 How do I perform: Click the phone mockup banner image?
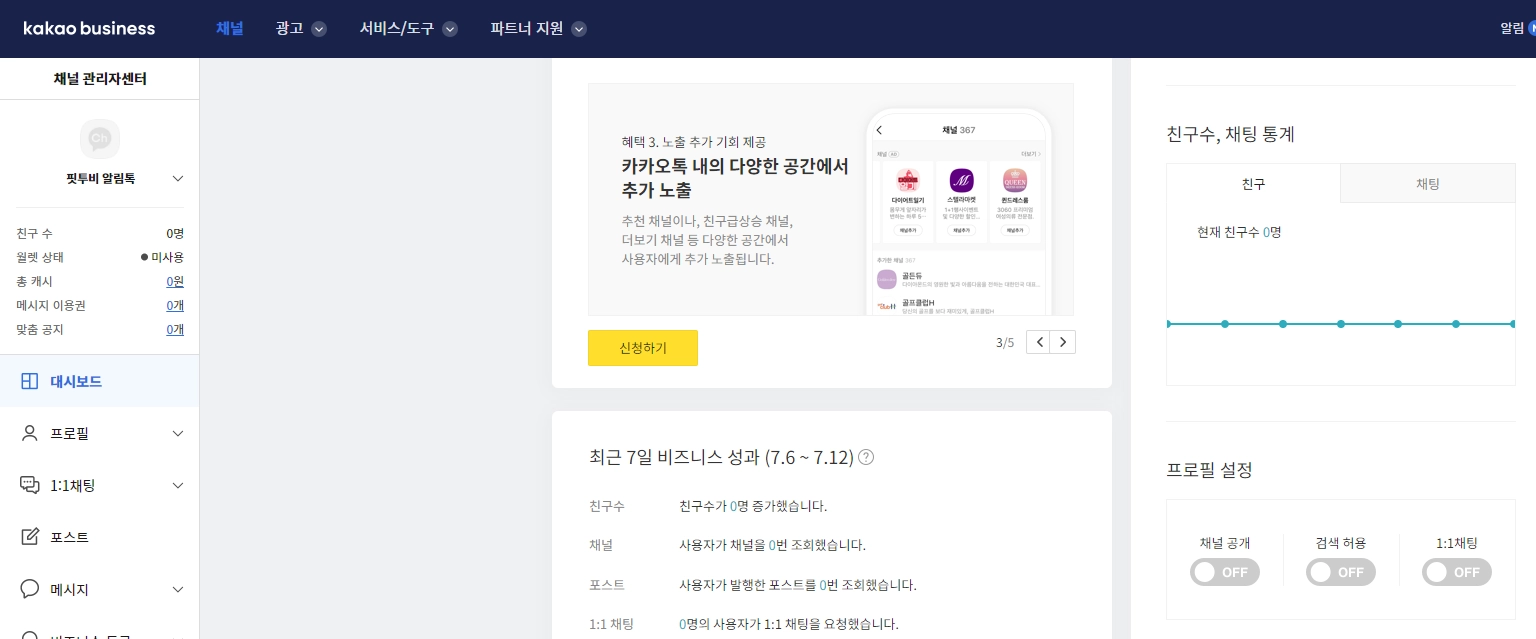[958, 212]
